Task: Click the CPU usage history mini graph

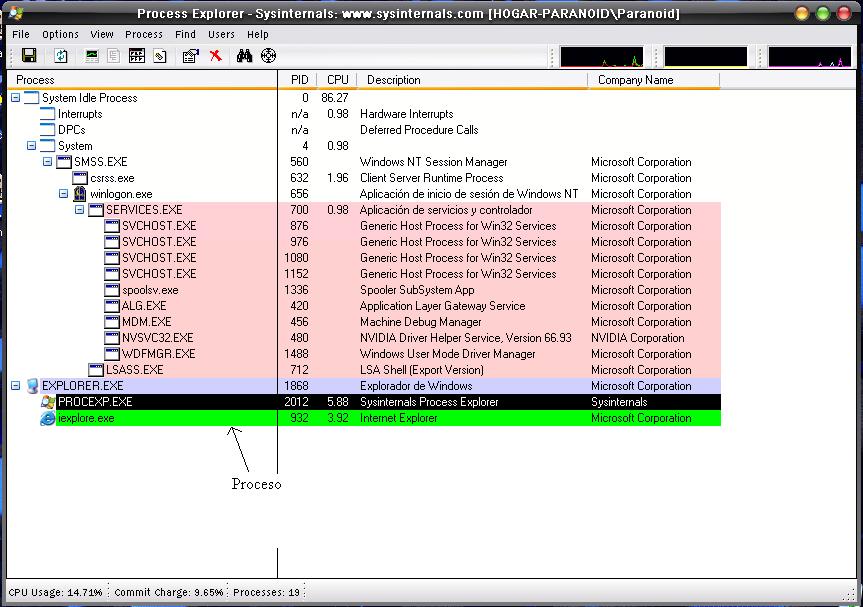Action: 601,57
